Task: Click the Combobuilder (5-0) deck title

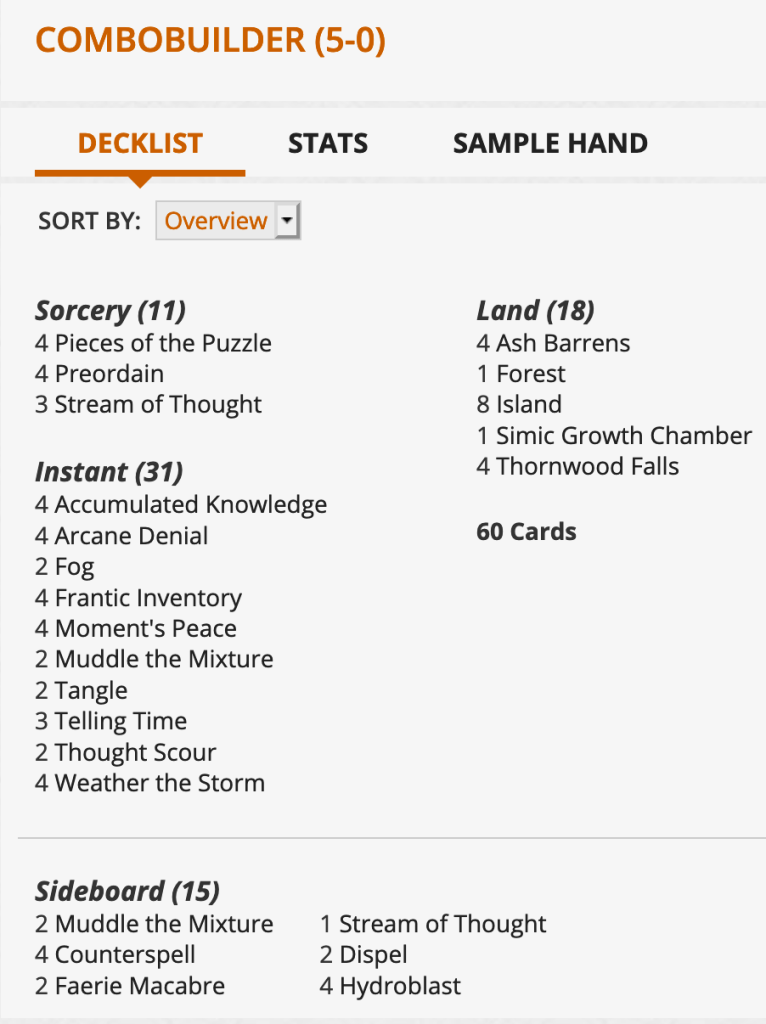Action: [210, 40]
